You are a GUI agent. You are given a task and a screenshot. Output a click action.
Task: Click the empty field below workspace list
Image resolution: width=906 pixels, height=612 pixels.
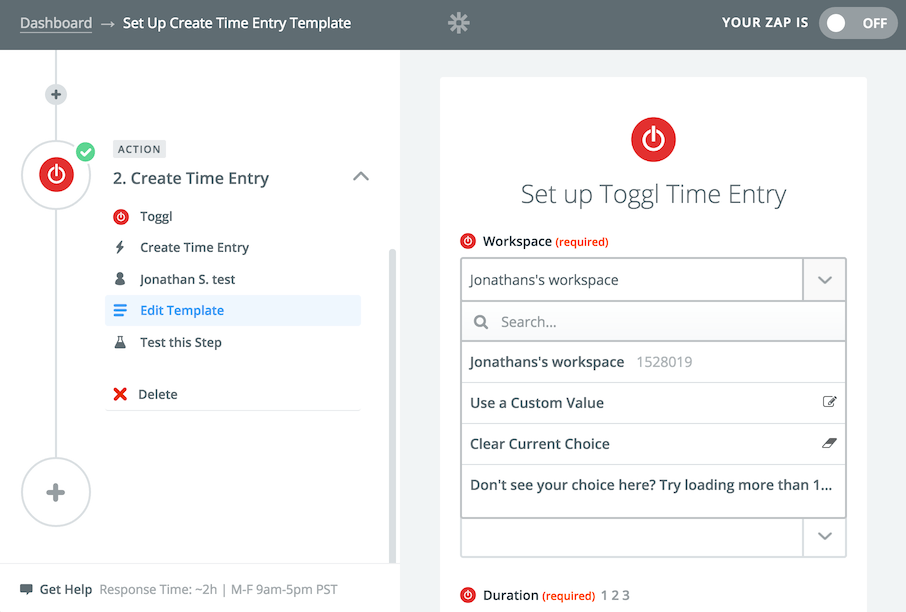pos(632,537)
